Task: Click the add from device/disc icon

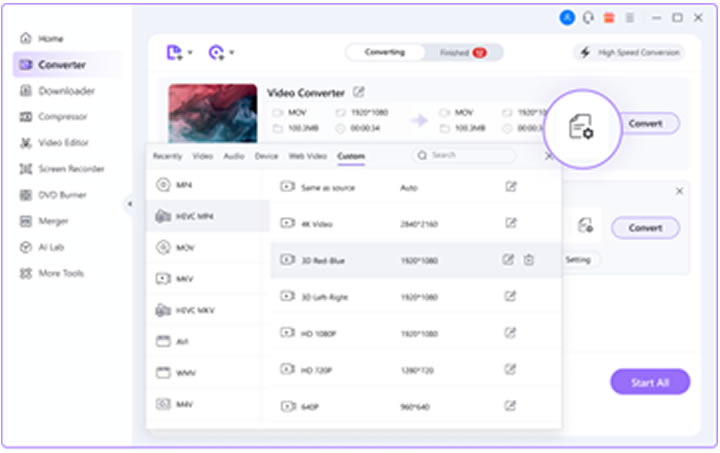Action: (x=216, y=53)
